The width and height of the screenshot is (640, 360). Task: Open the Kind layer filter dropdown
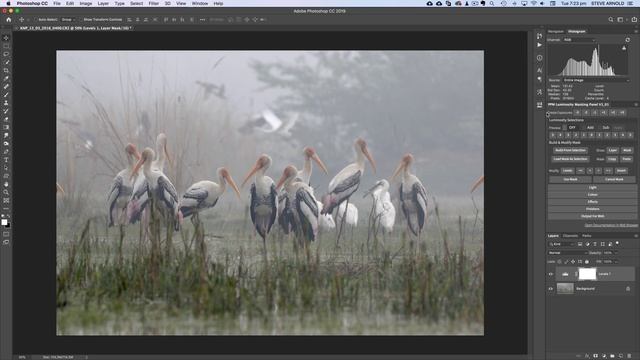(562, 244)
